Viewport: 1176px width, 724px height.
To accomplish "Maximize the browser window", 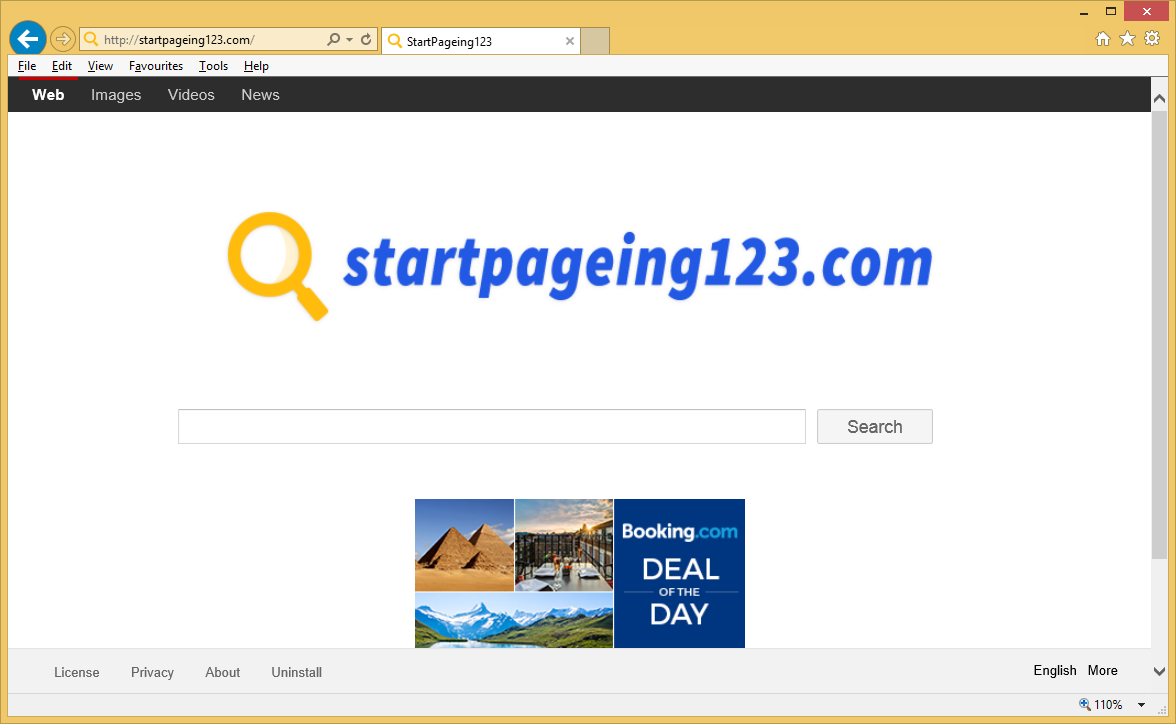I will (1111, 11).
